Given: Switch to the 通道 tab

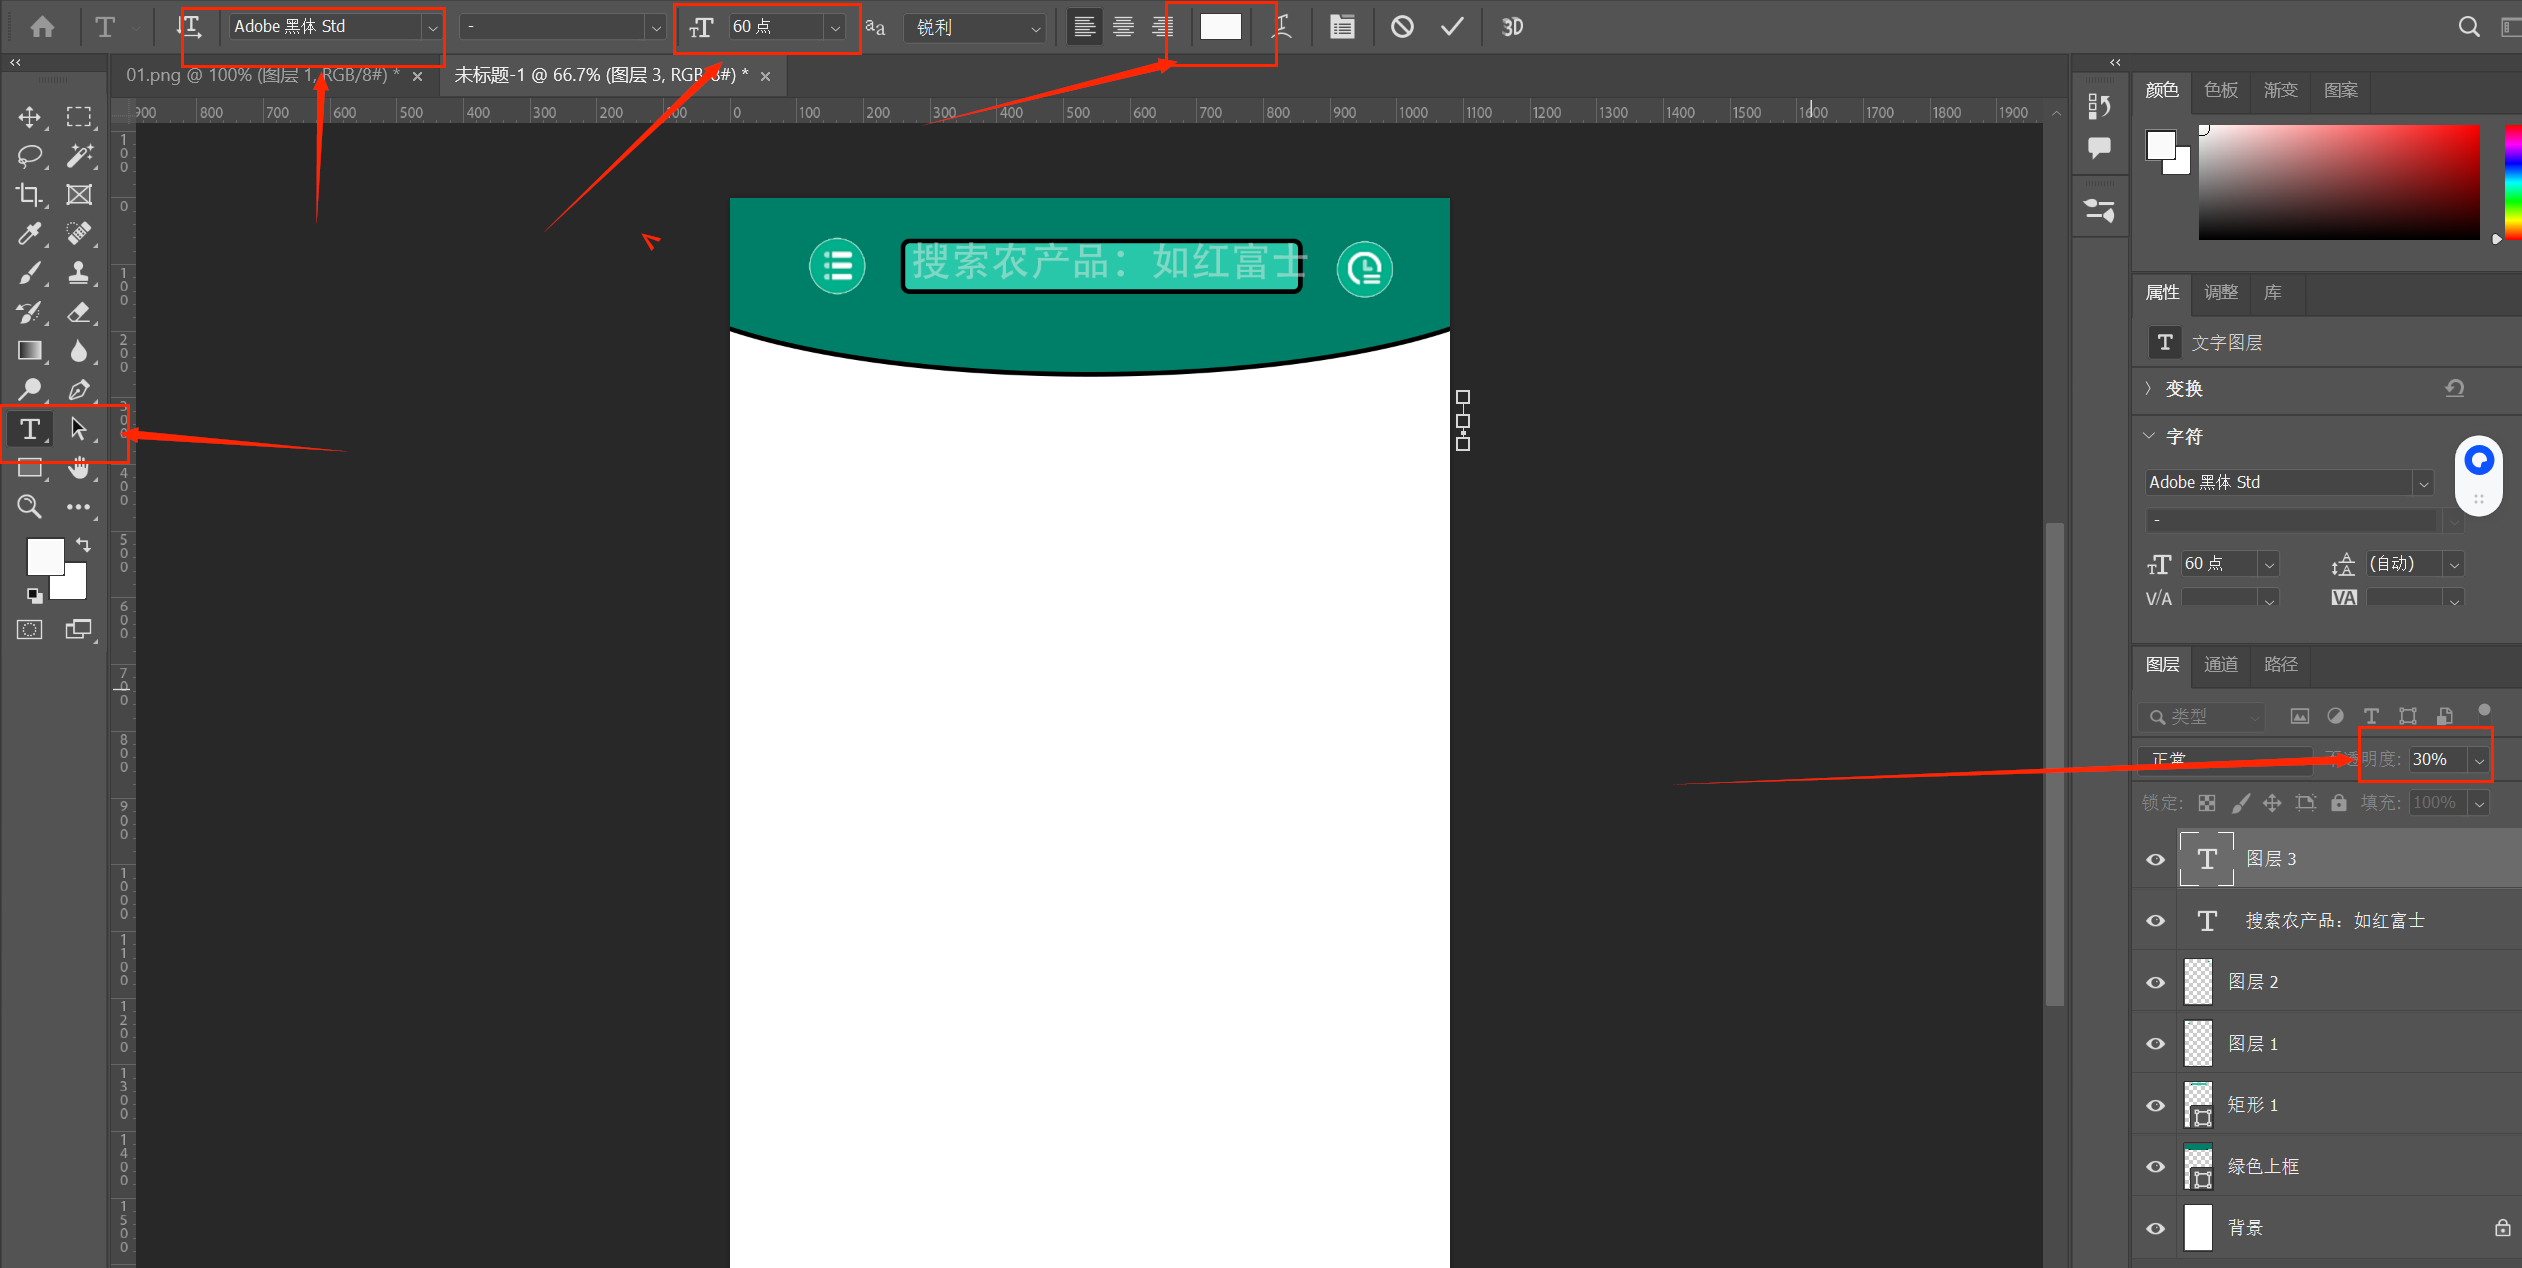Looking at the screenshot, I should pos(2221,664).
